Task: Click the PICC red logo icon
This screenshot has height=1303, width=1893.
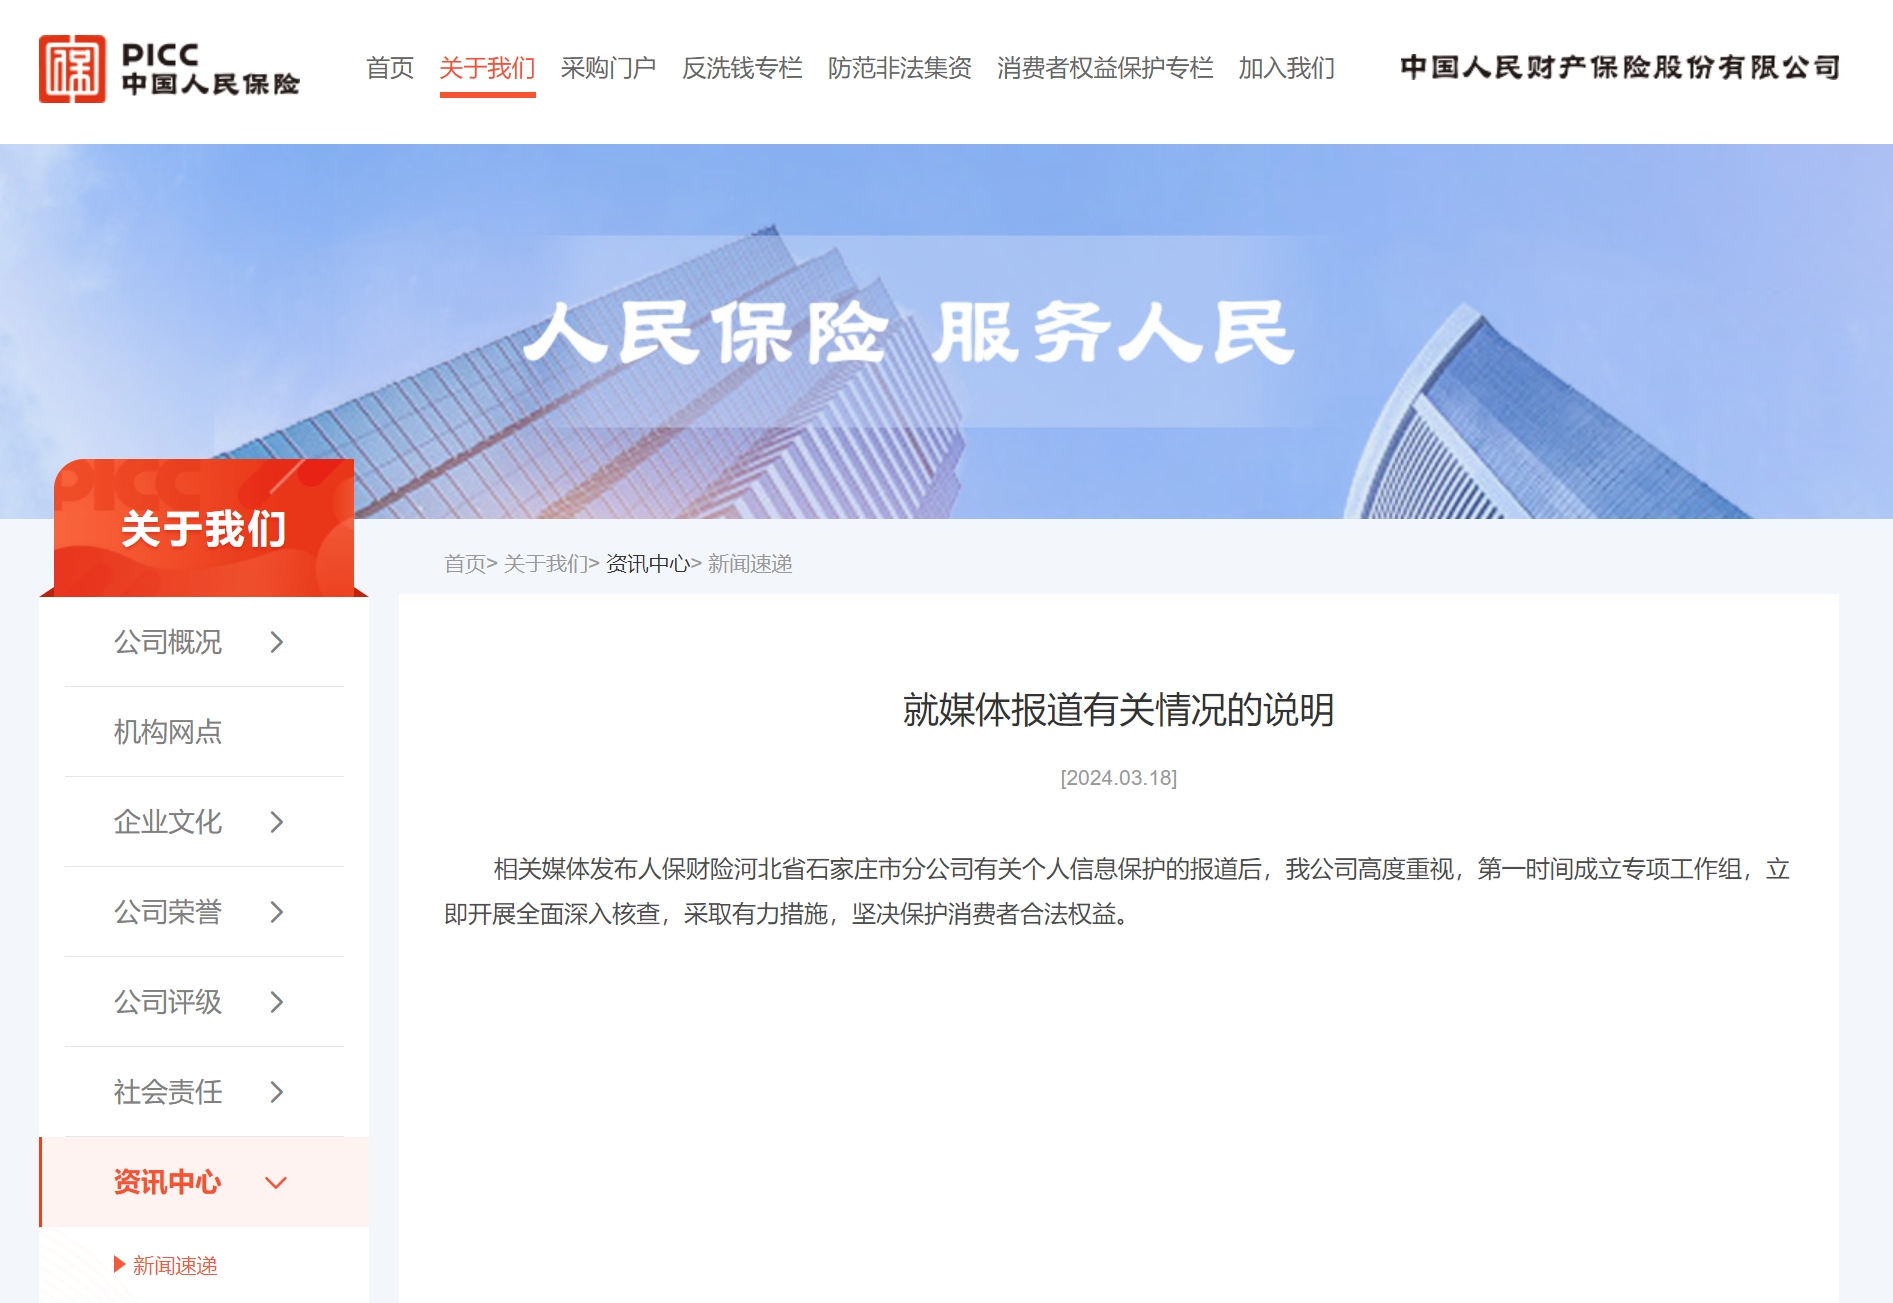Action: tap(72, 69)
